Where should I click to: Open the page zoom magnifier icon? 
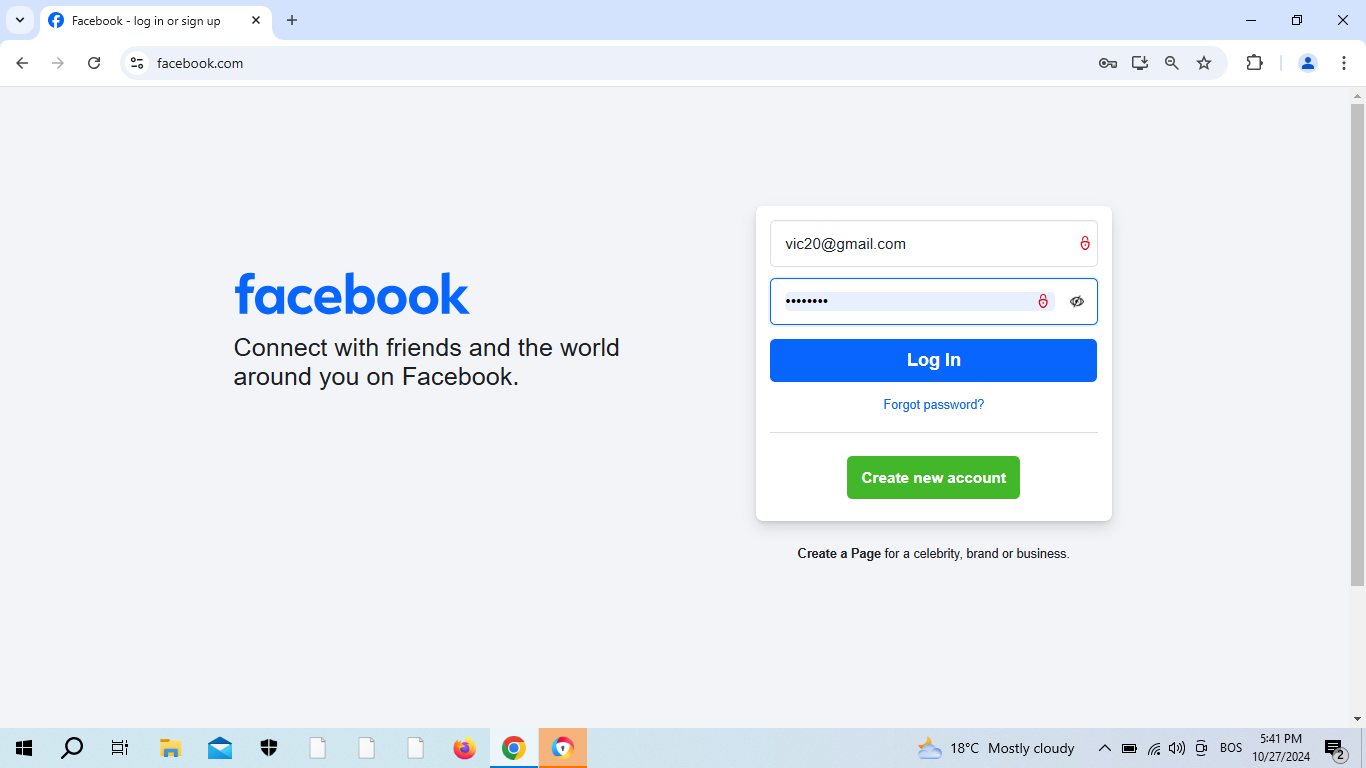[1172, 63]
